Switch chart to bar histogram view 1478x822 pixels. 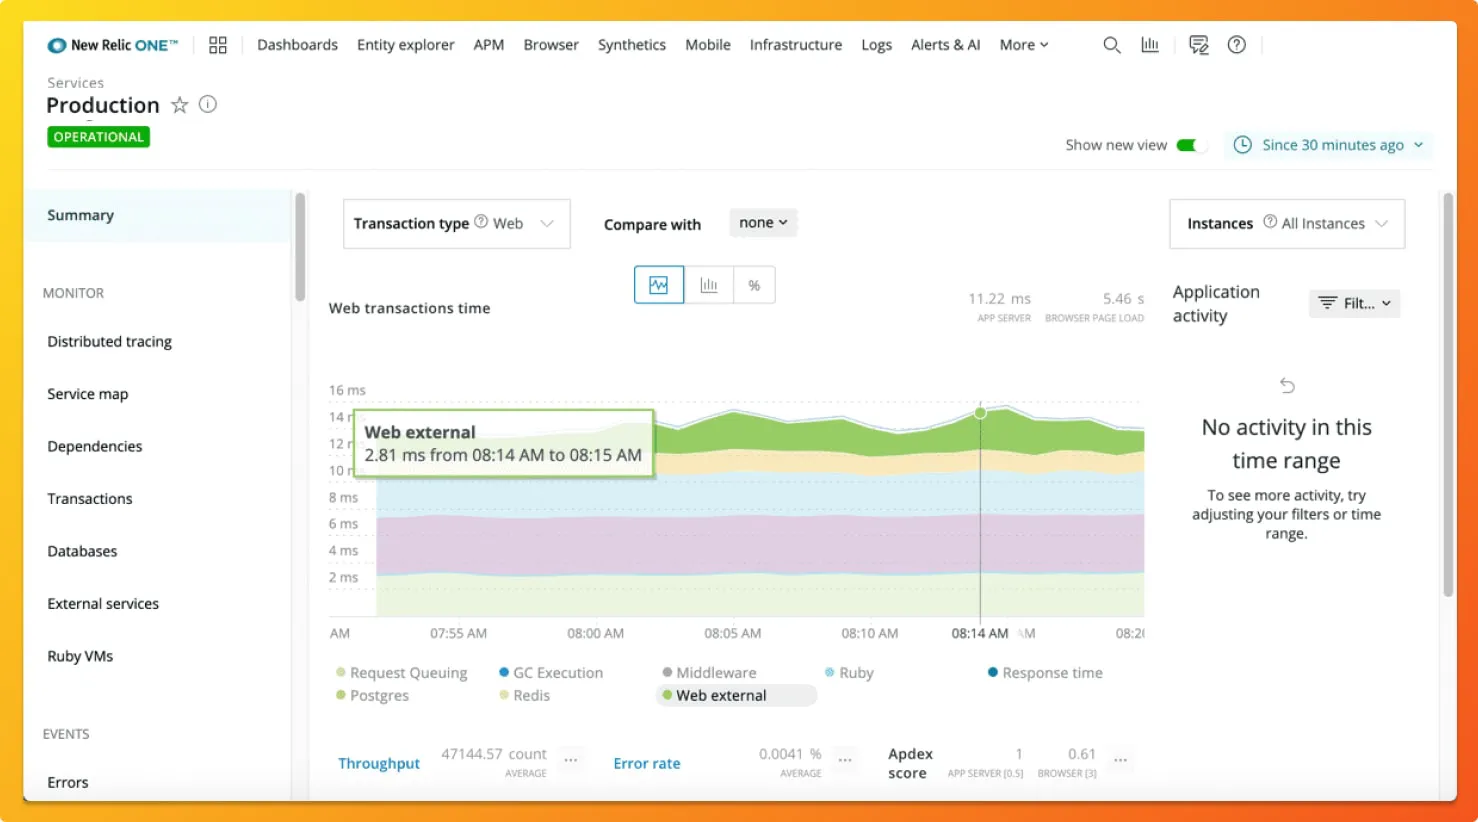(x=709, y=285)
